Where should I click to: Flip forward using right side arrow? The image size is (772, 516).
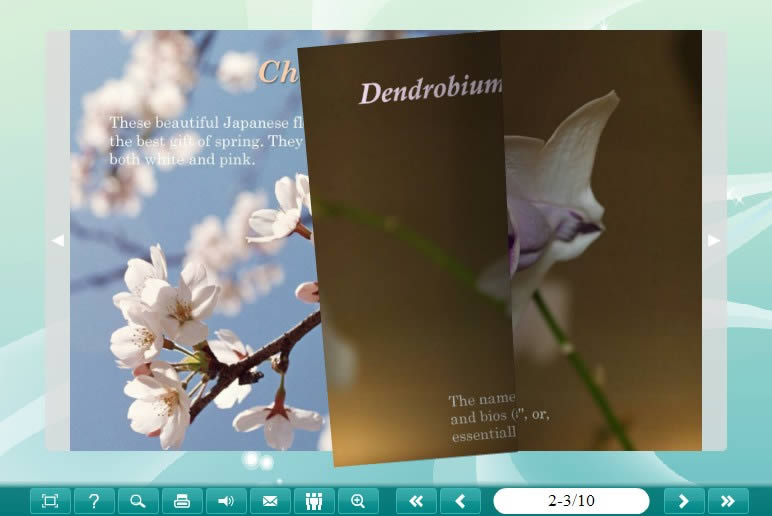click(714, 240)
